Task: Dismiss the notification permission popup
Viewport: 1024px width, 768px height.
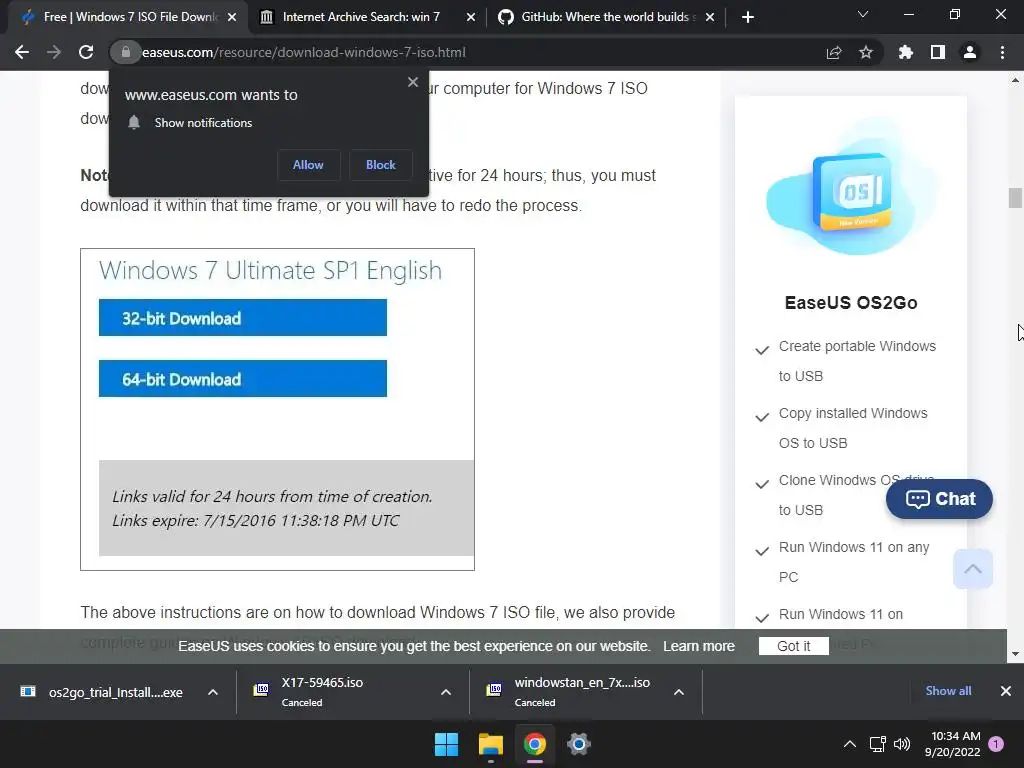Action: point(413,82)
